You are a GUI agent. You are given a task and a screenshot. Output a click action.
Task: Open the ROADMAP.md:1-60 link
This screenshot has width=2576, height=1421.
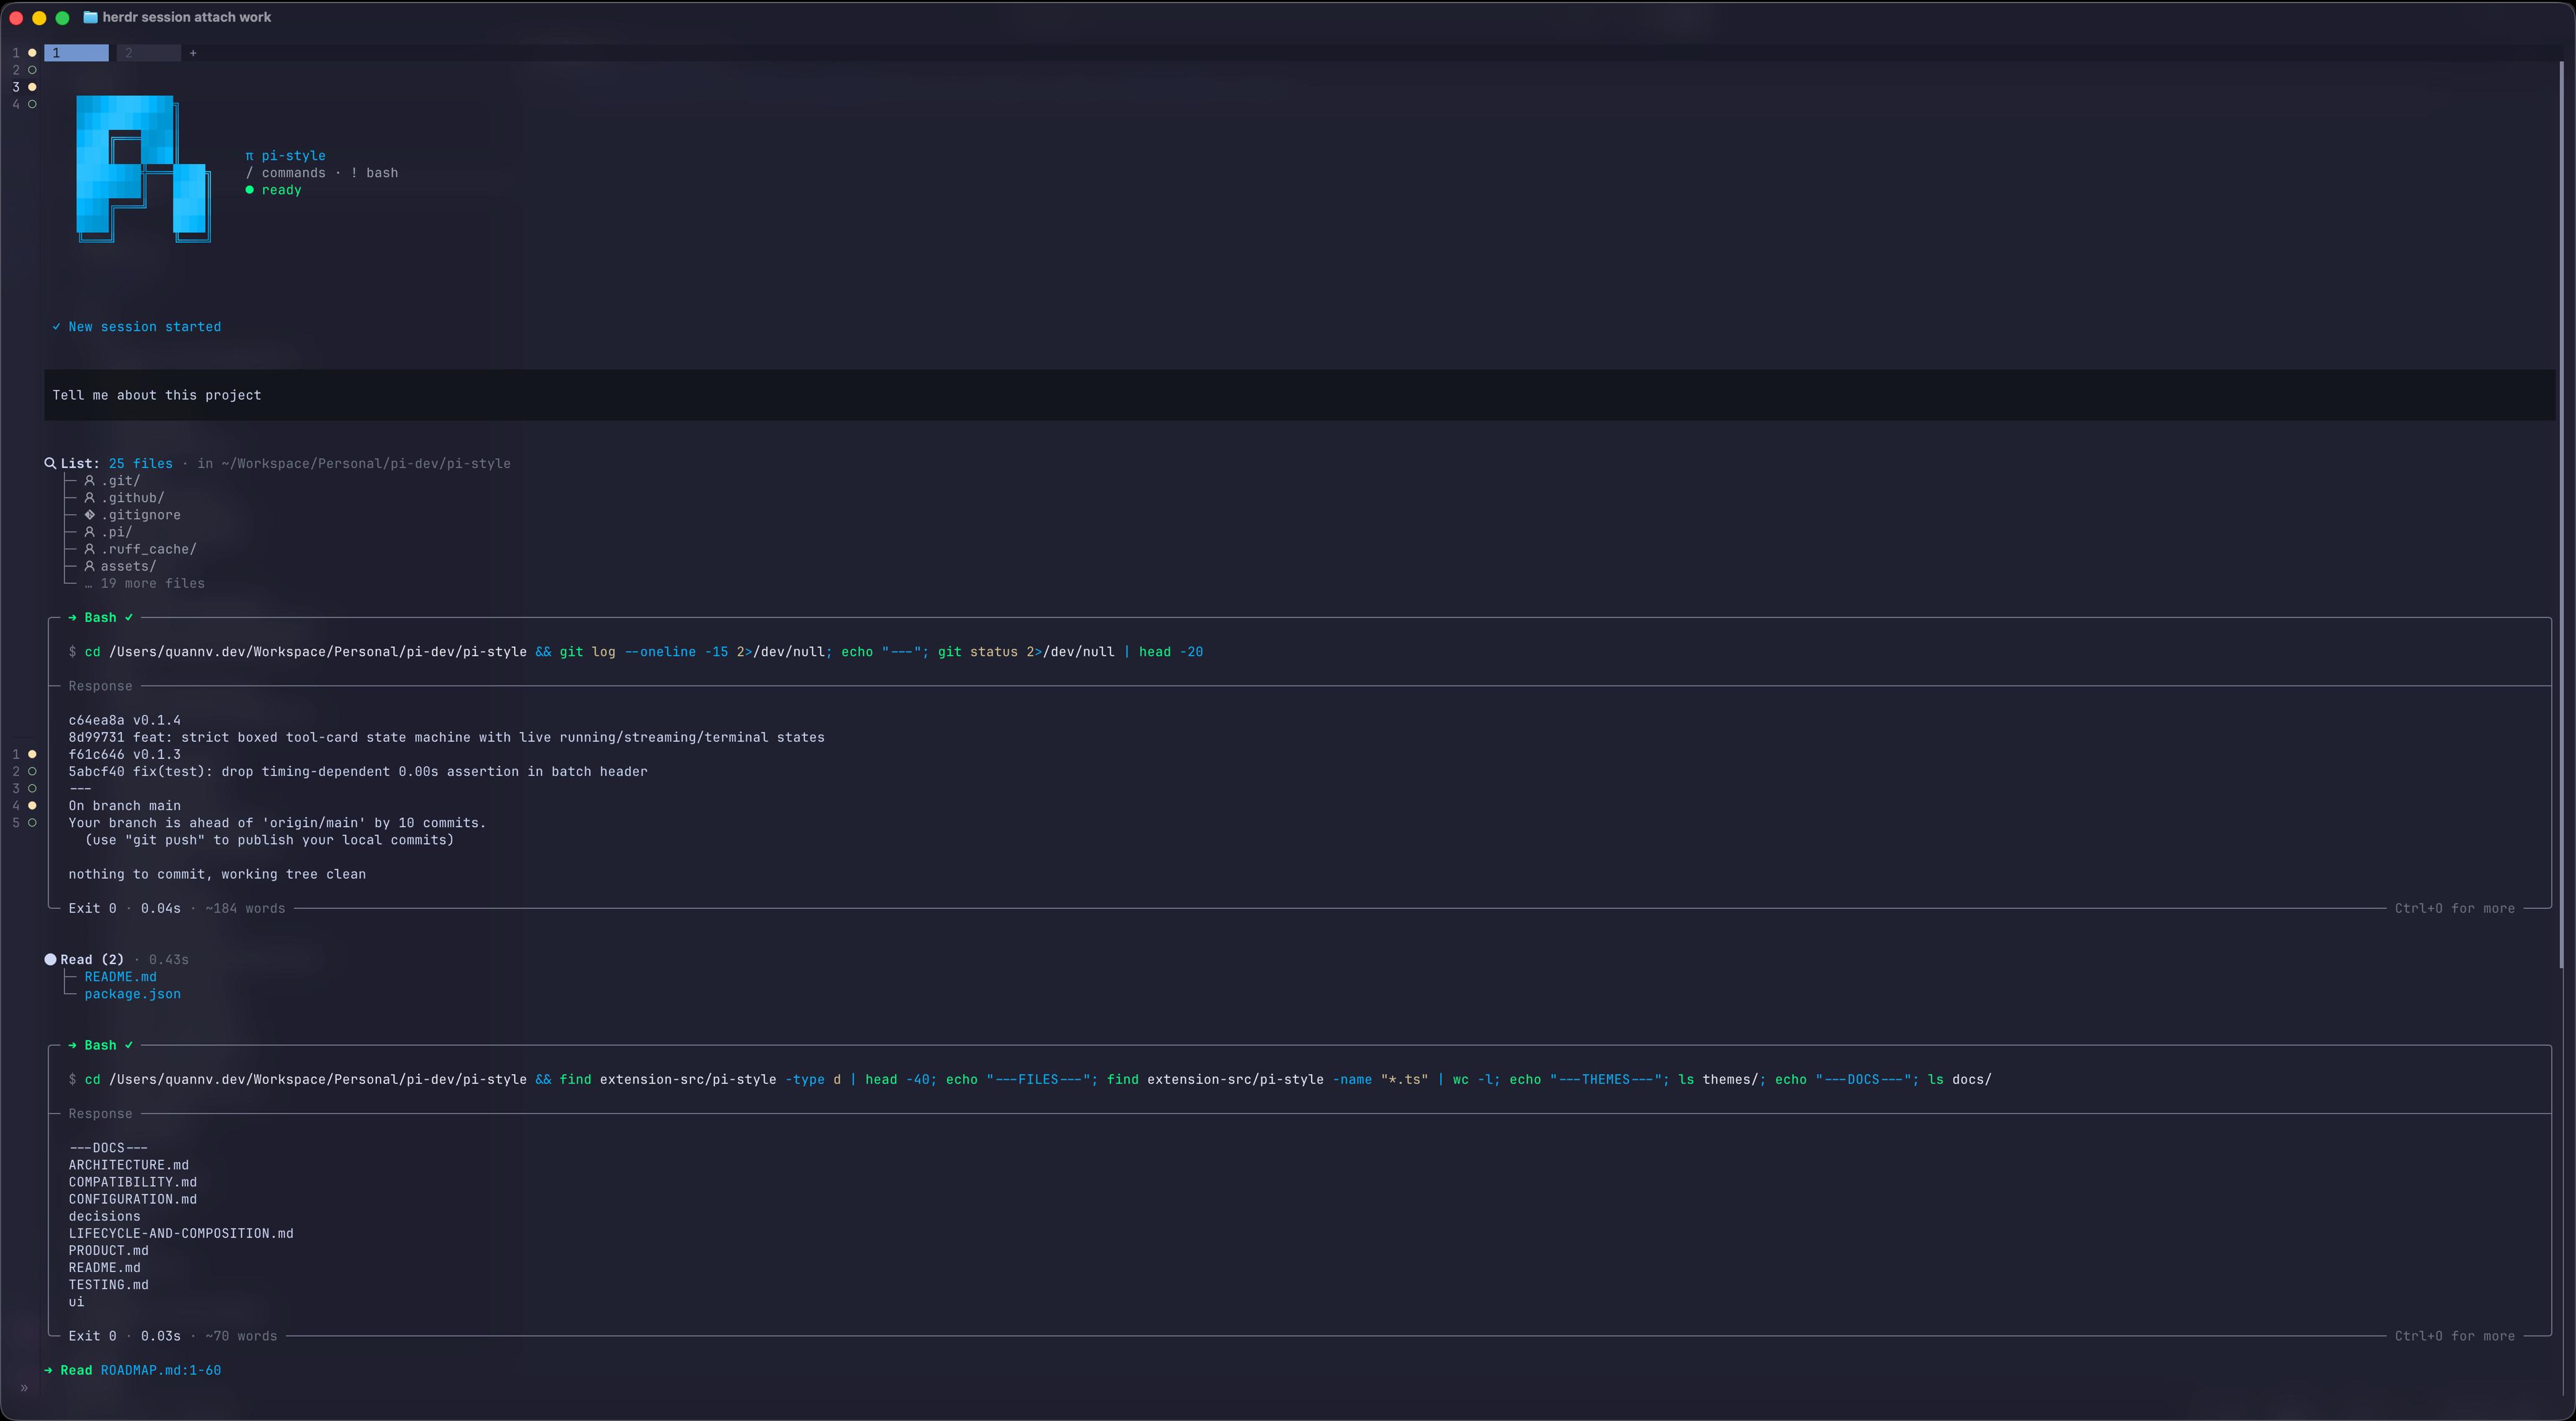(160, 1371)
